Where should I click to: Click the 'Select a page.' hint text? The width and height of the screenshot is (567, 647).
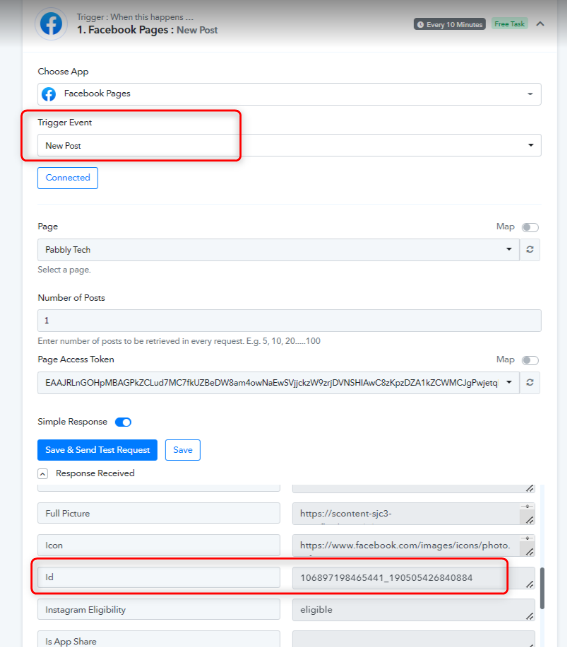tap(64, 270)
